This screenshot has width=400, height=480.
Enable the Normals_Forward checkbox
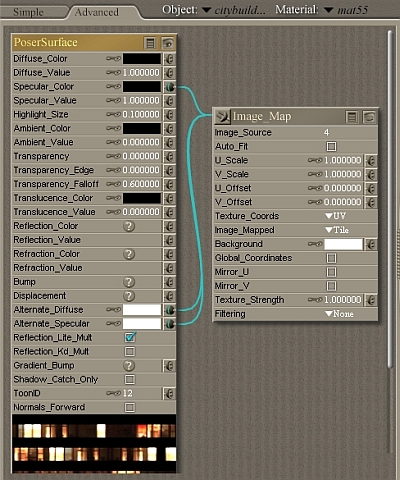coord(130,408)
